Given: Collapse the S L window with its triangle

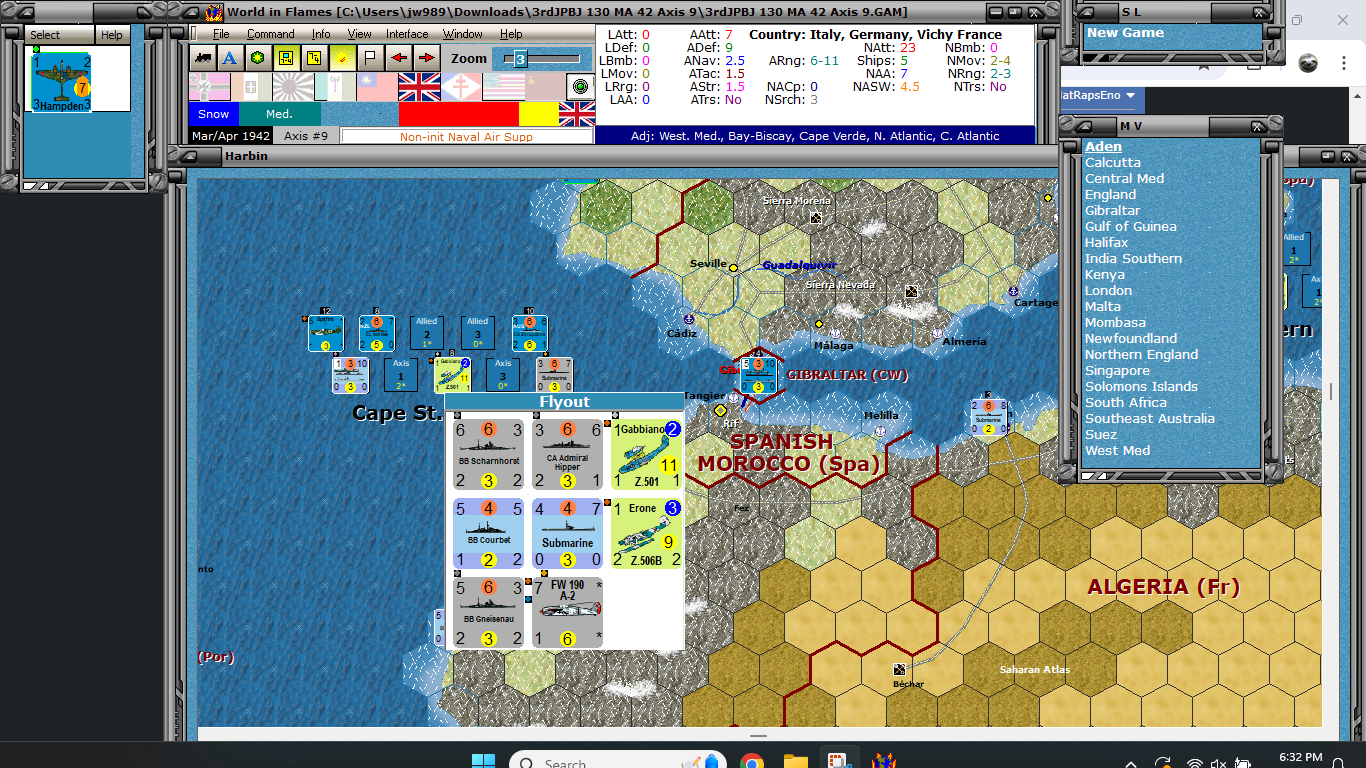Looking at the screenshot, I should coord(1089,12).
